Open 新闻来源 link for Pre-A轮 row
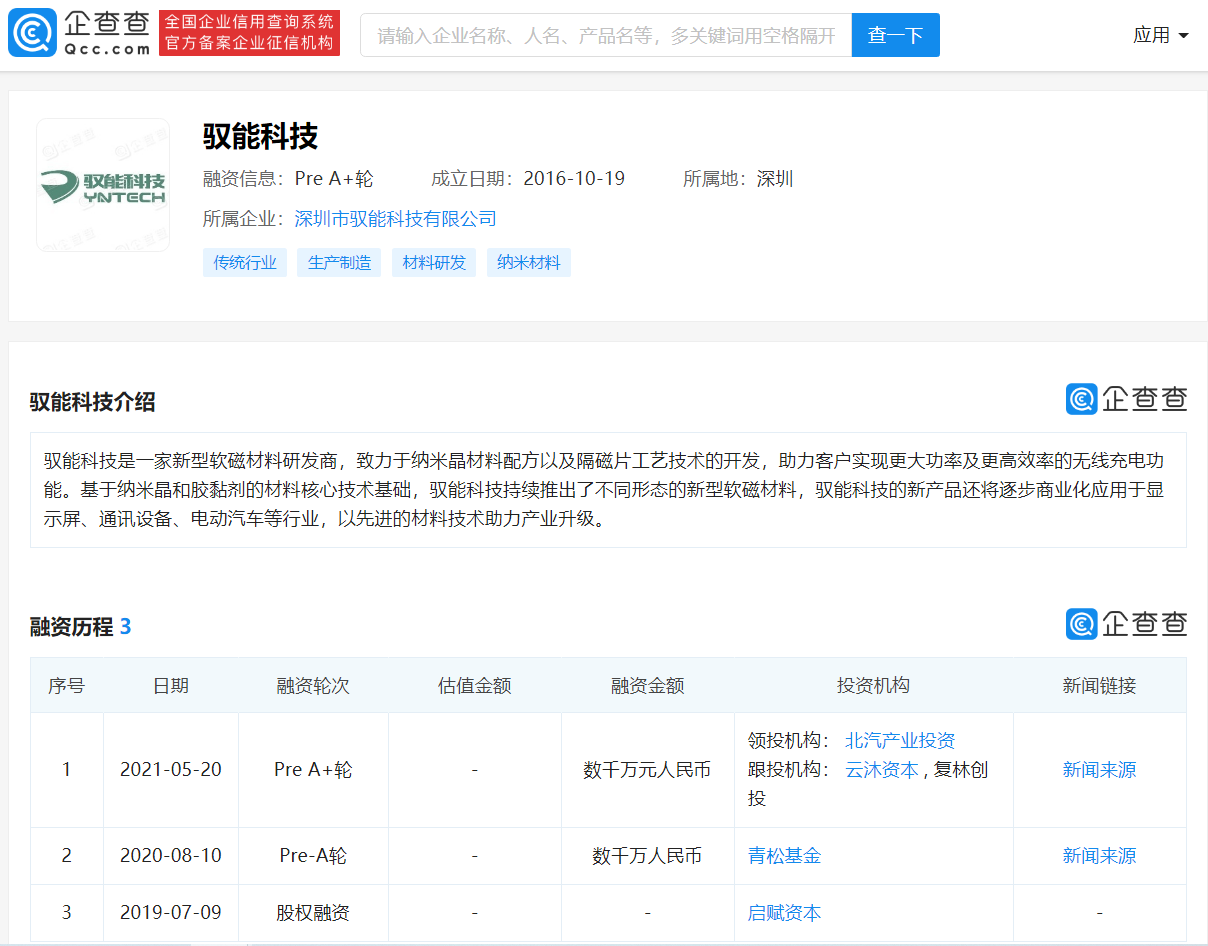Screen dimensions: 1208x946 [1099, 856]
